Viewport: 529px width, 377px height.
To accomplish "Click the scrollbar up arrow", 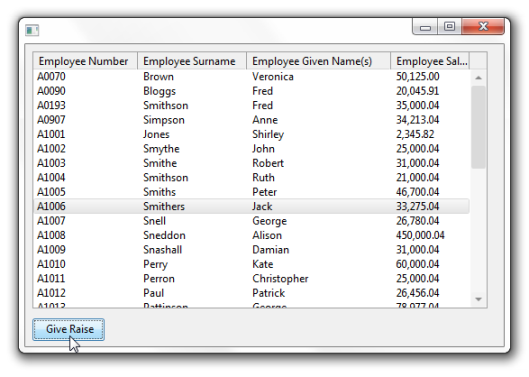I will [x=478, y=78].
